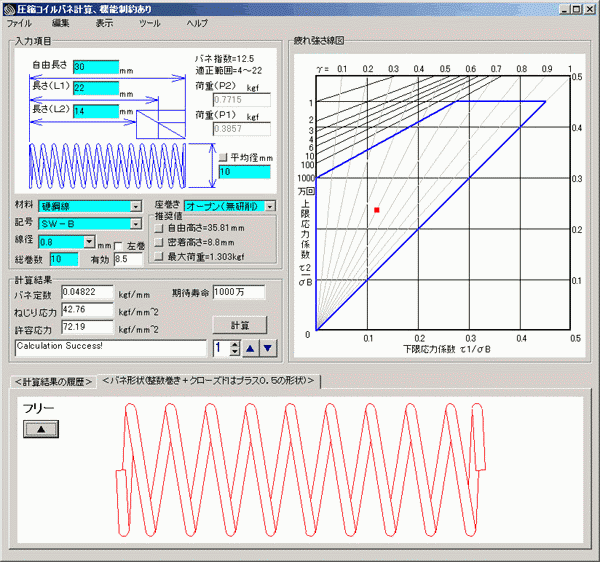Open the ツール menu
Screen dimensions: 600x562
149,21
